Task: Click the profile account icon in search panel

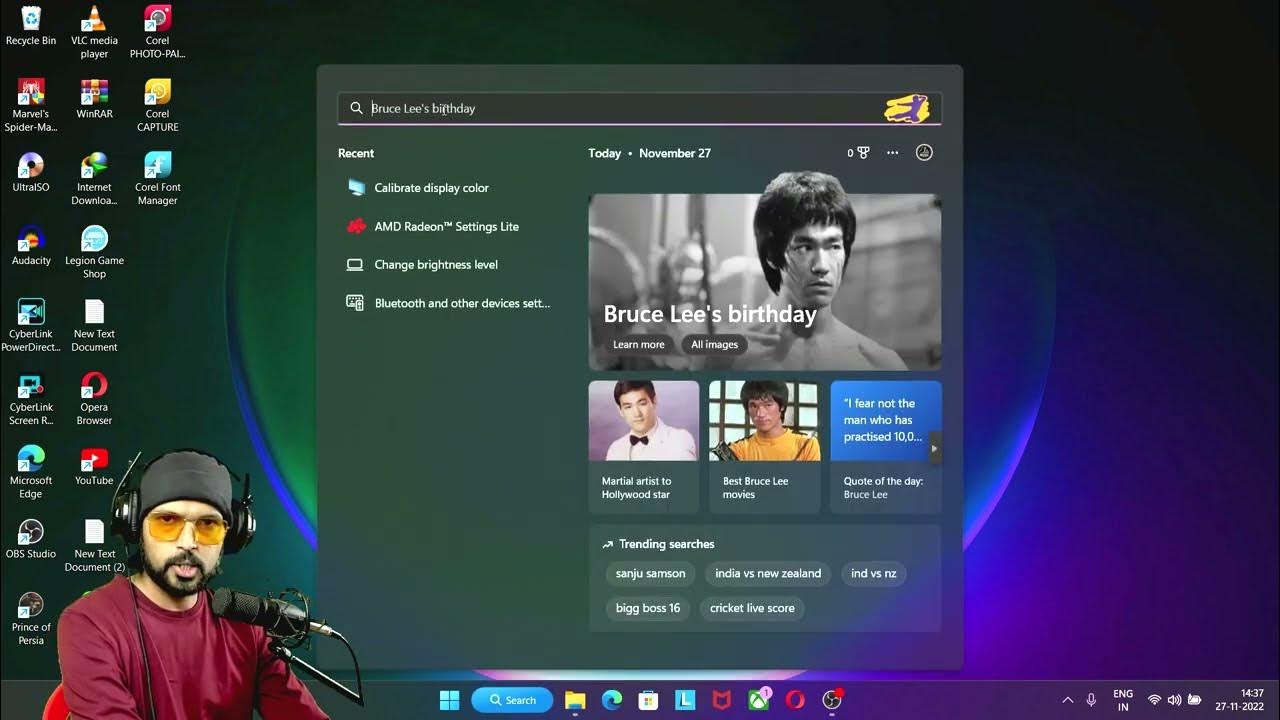Action: tap(924, 153)
